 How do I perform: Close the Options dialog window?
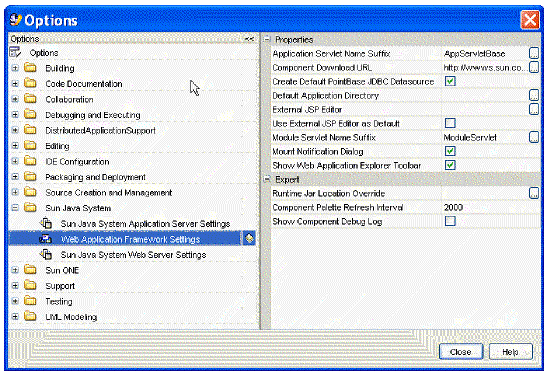click(x=530, y=20)
